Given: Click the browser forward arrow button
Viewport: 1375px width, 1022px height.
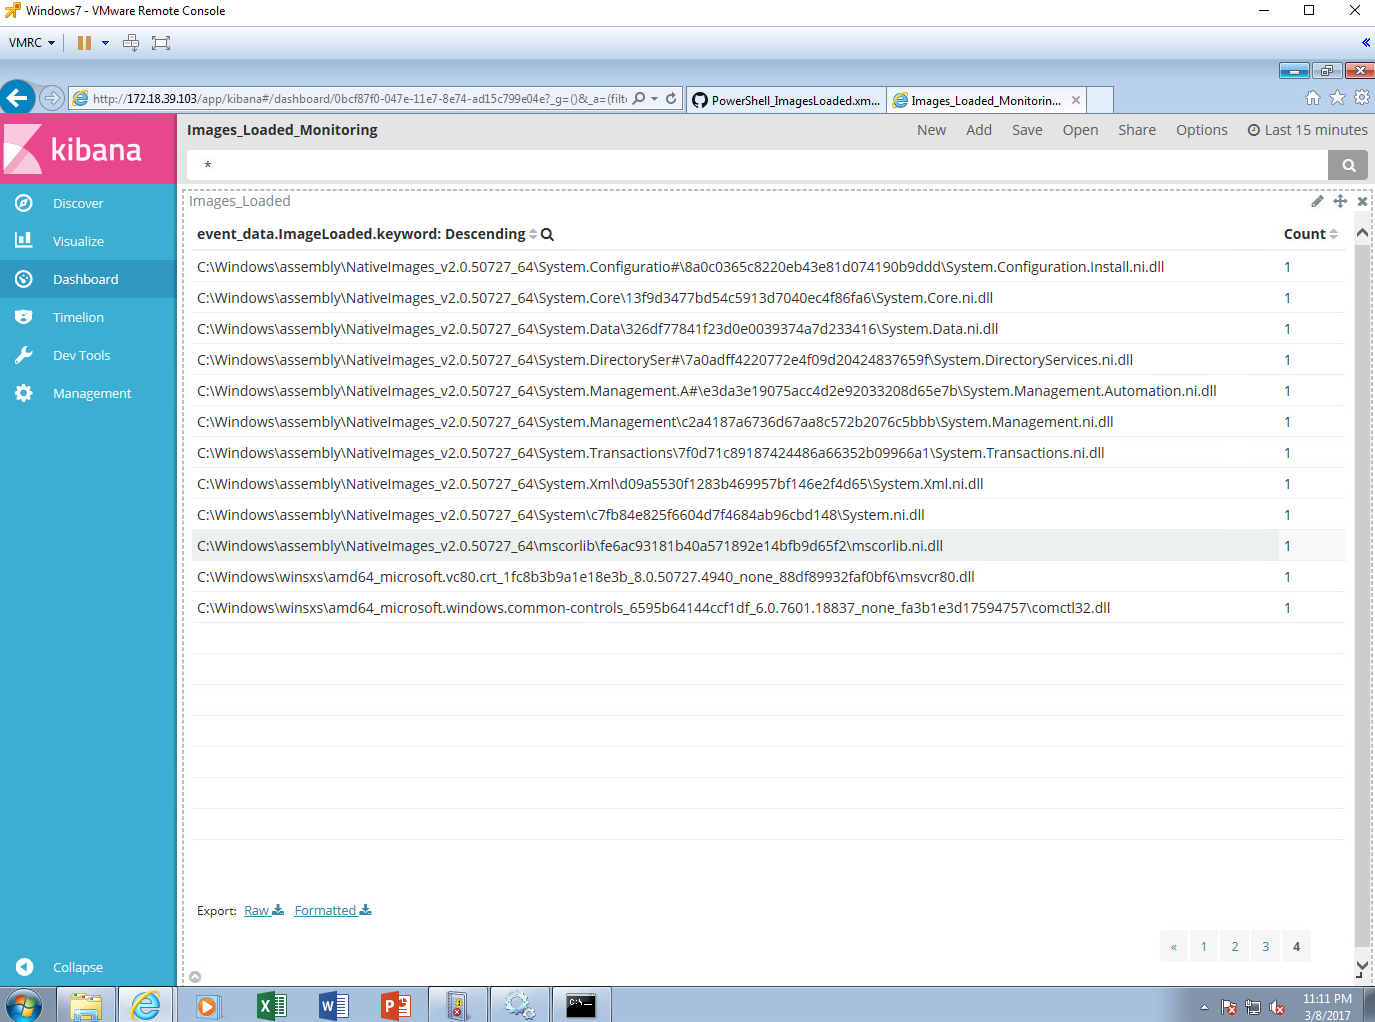Looking at the screenshot, I should pos(52,98).
